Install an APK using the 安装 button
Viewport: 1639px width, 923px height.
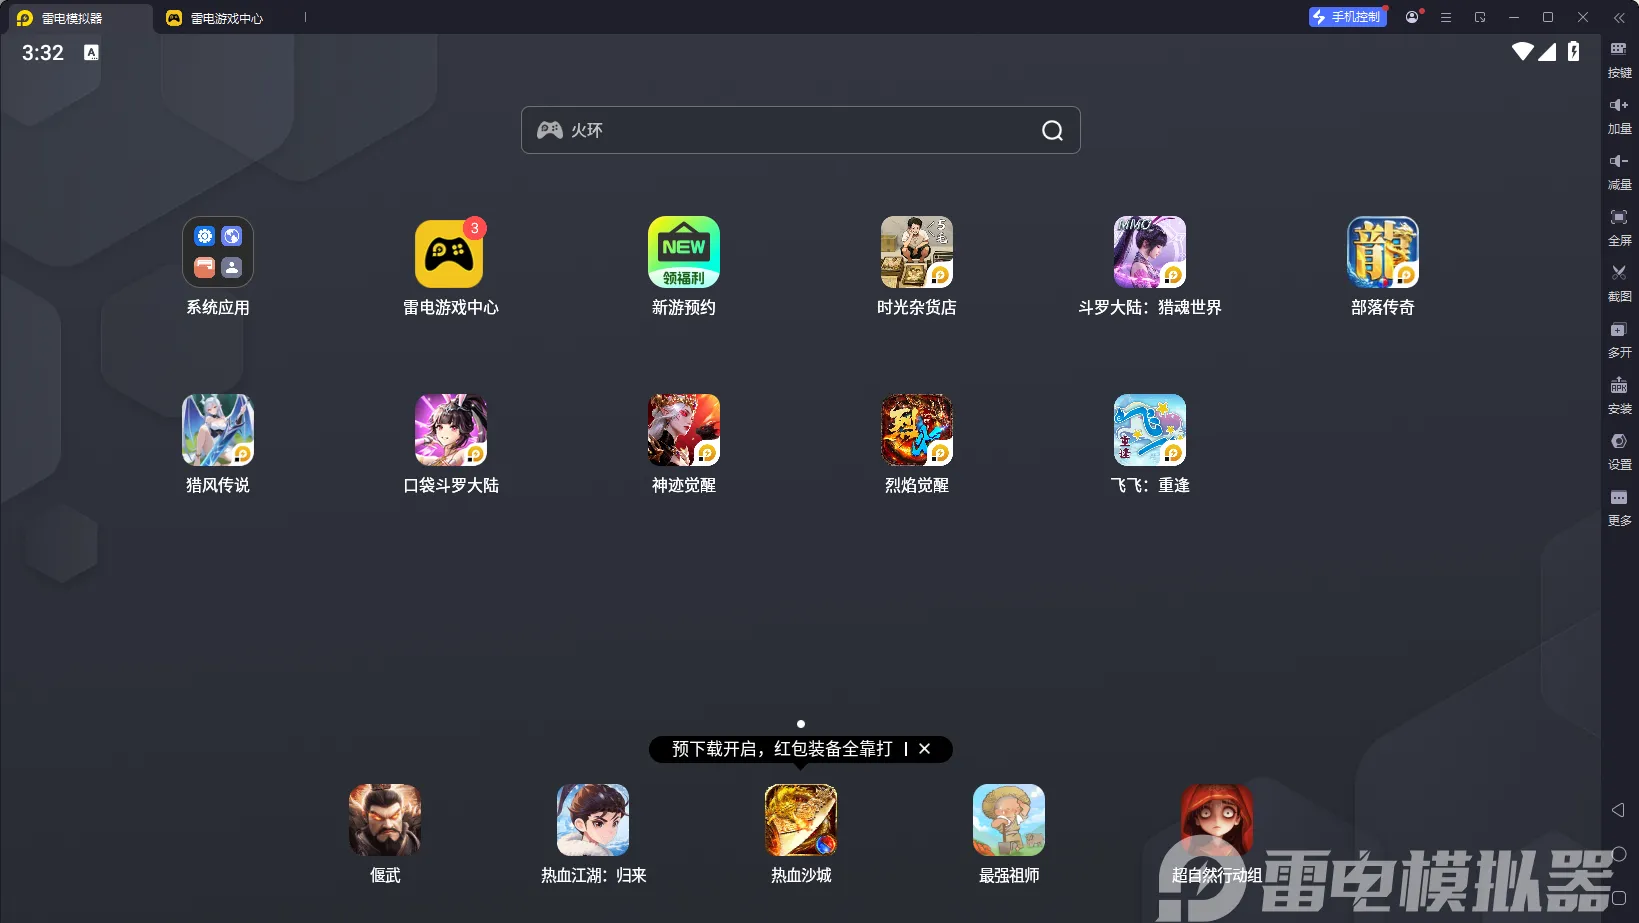click(1619, 395)
